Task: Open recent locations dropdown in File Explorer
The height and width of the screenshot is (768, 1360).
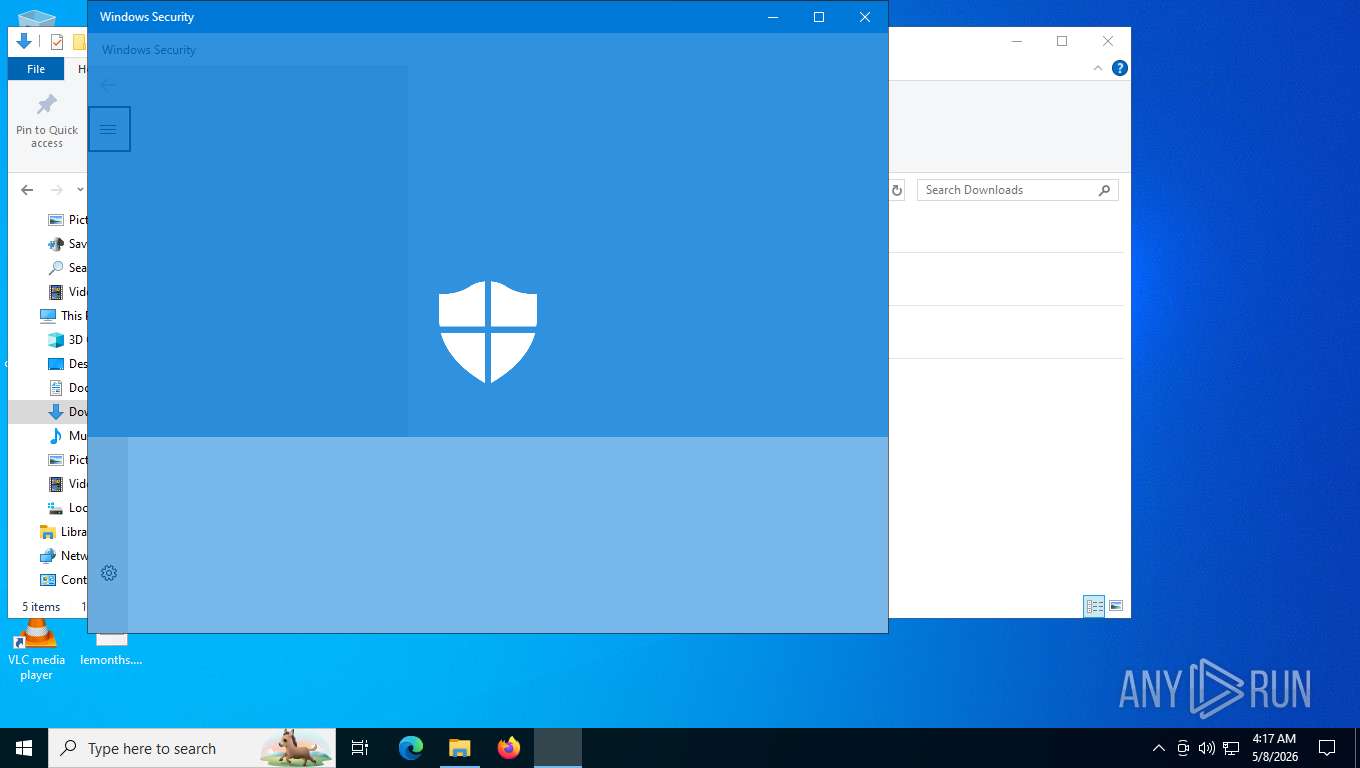Action: pos(80,190)
